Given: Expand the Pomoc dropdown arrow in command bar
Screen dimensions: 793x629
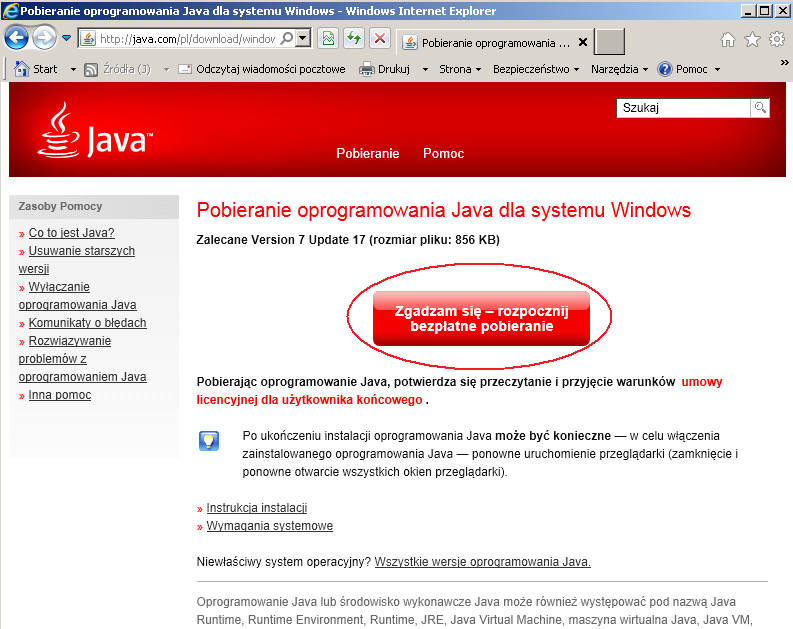Looking at the screenshot, I should point(717,69).
